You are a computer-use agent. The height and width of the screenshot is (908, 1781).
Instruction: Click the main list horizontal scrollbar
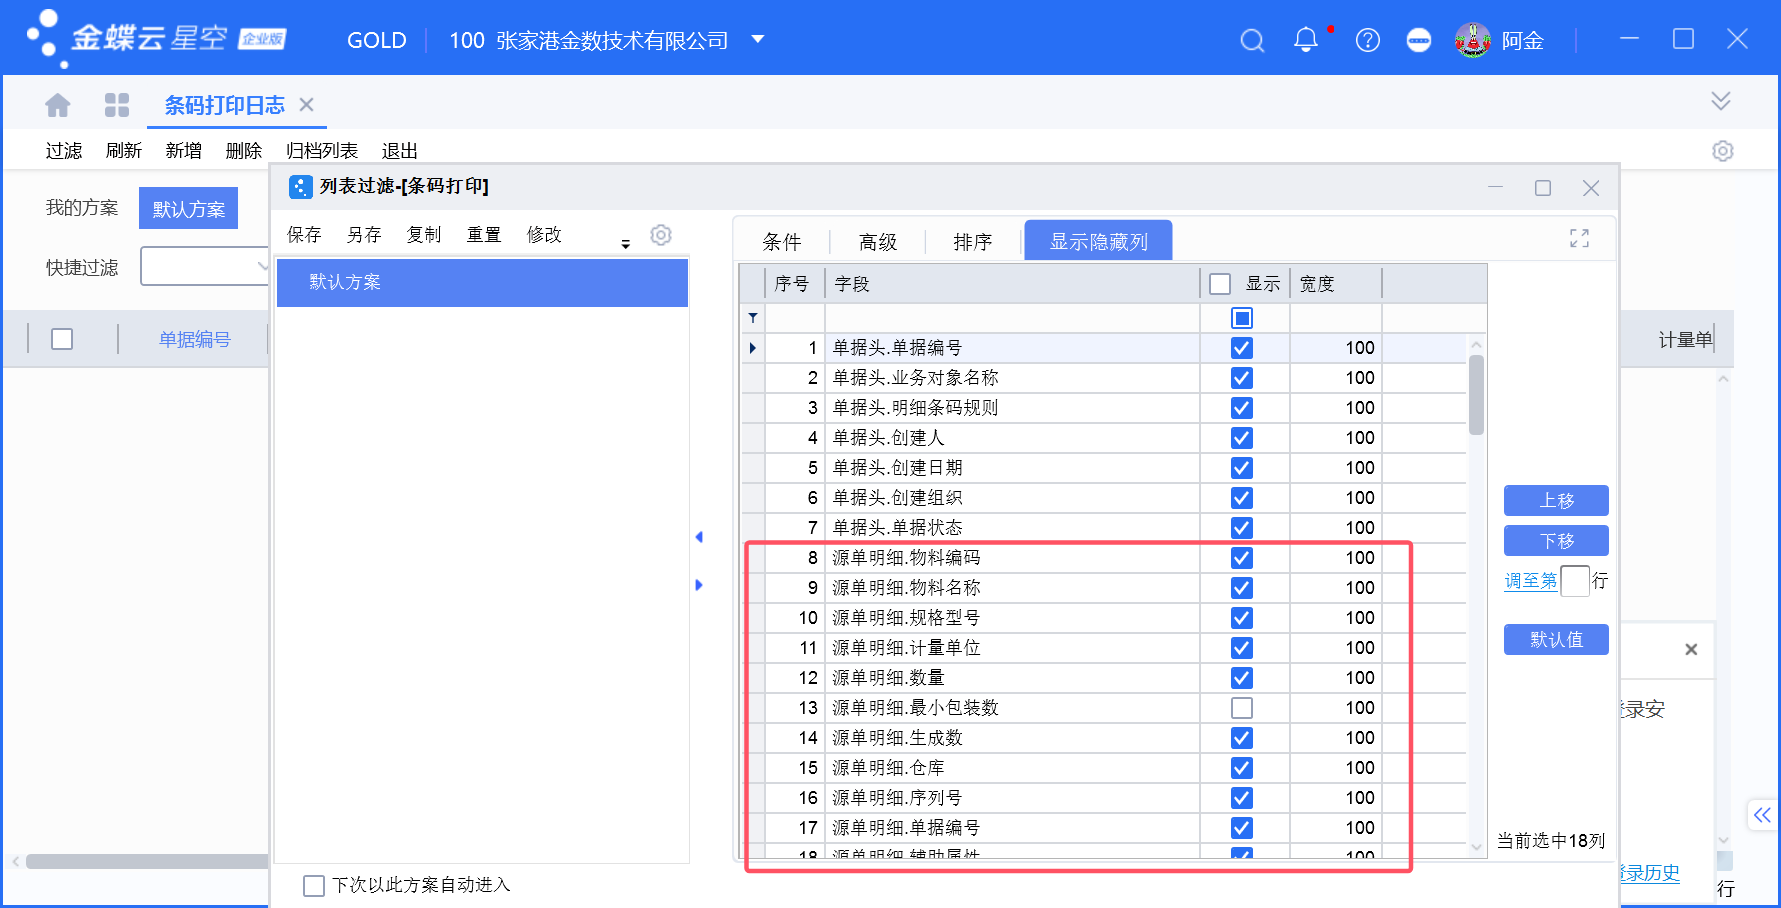coord(147,861)
